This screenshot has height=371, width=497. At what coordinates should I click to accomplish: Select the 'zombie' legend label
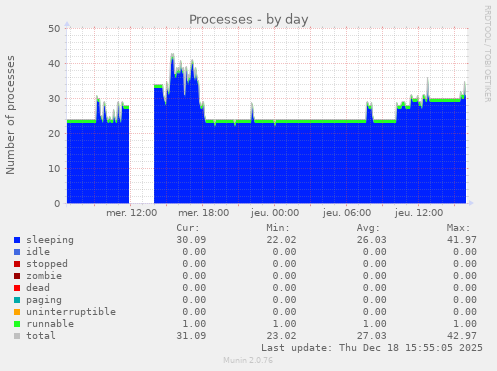pos(44,276)
